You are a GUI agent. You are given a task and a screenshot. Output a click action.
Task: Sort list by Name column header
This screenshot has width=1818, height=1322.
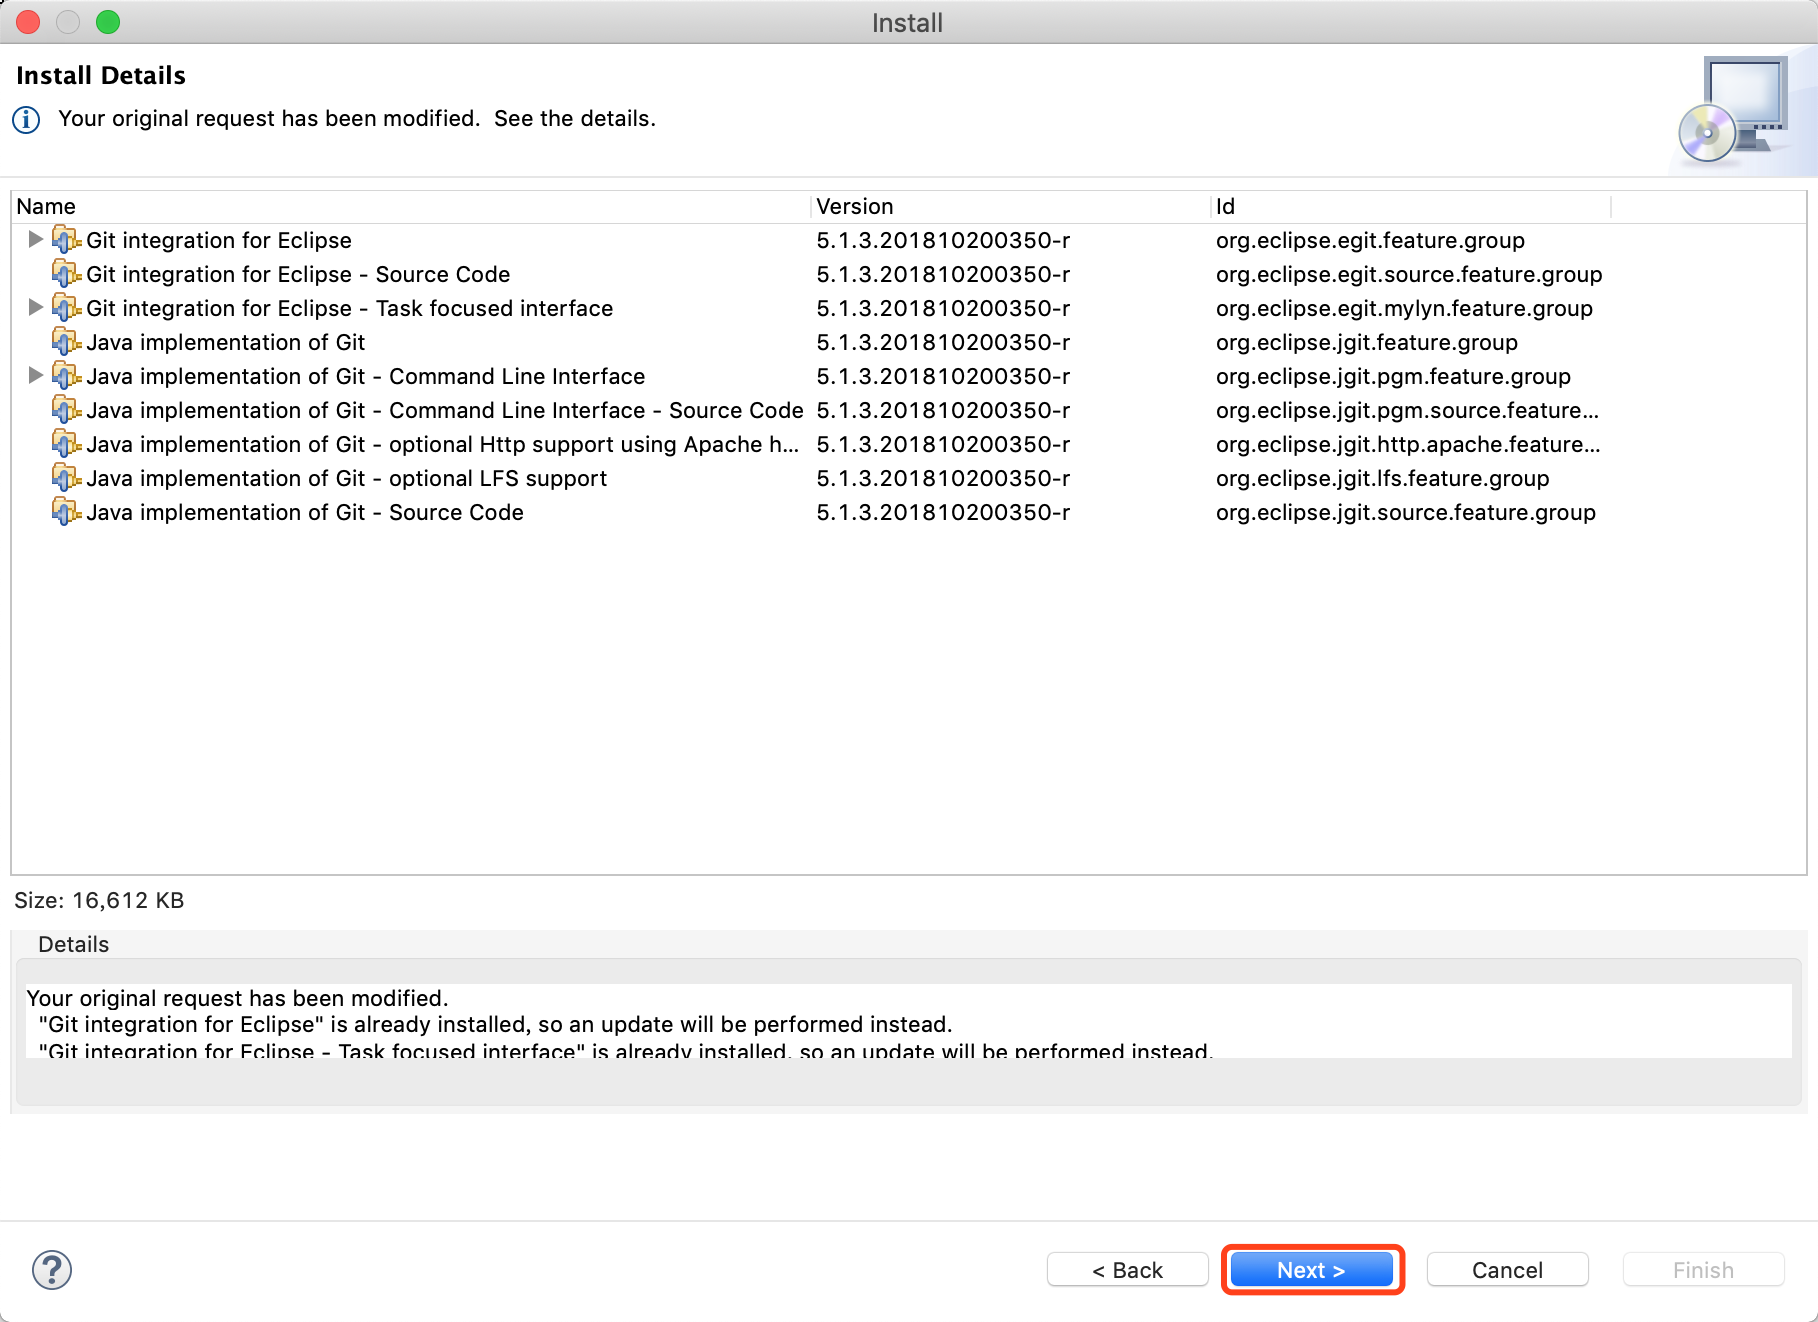click(x=410, y=207)
